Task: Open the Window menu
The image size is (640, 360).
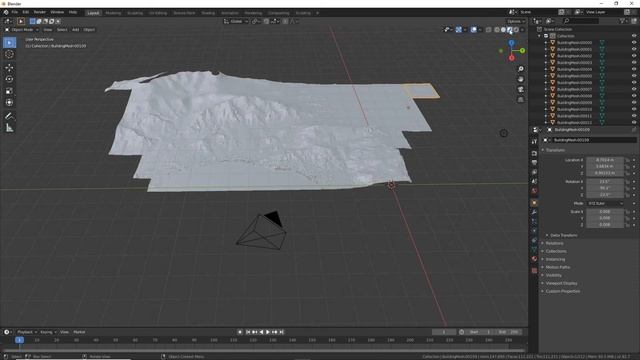Action: pos(57,13)
